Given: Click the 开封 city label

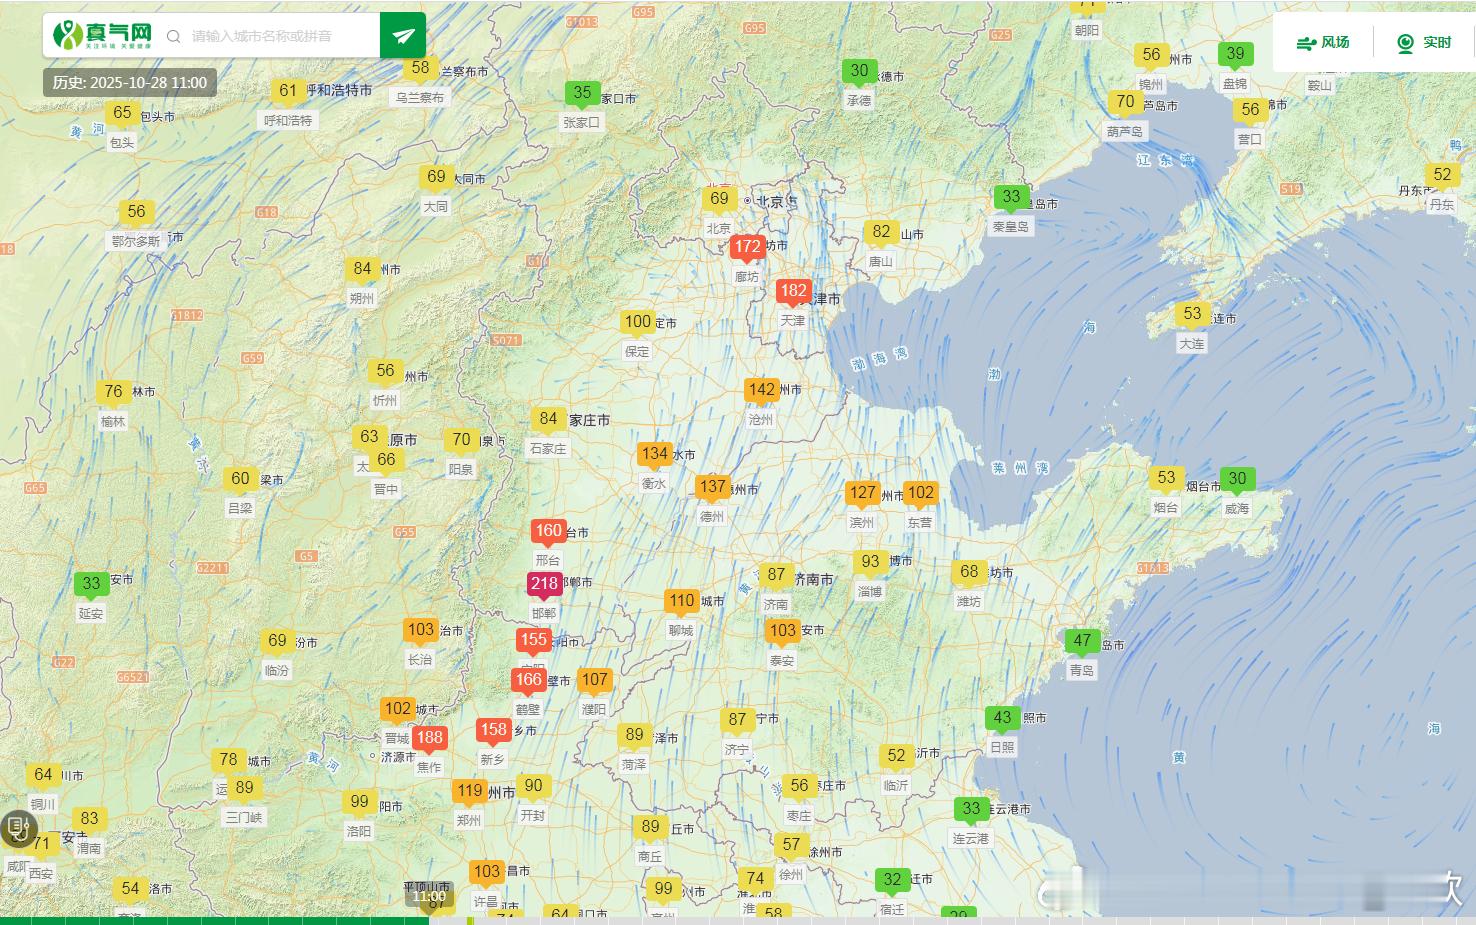Looking at the screenshot, I should point(533,815).
